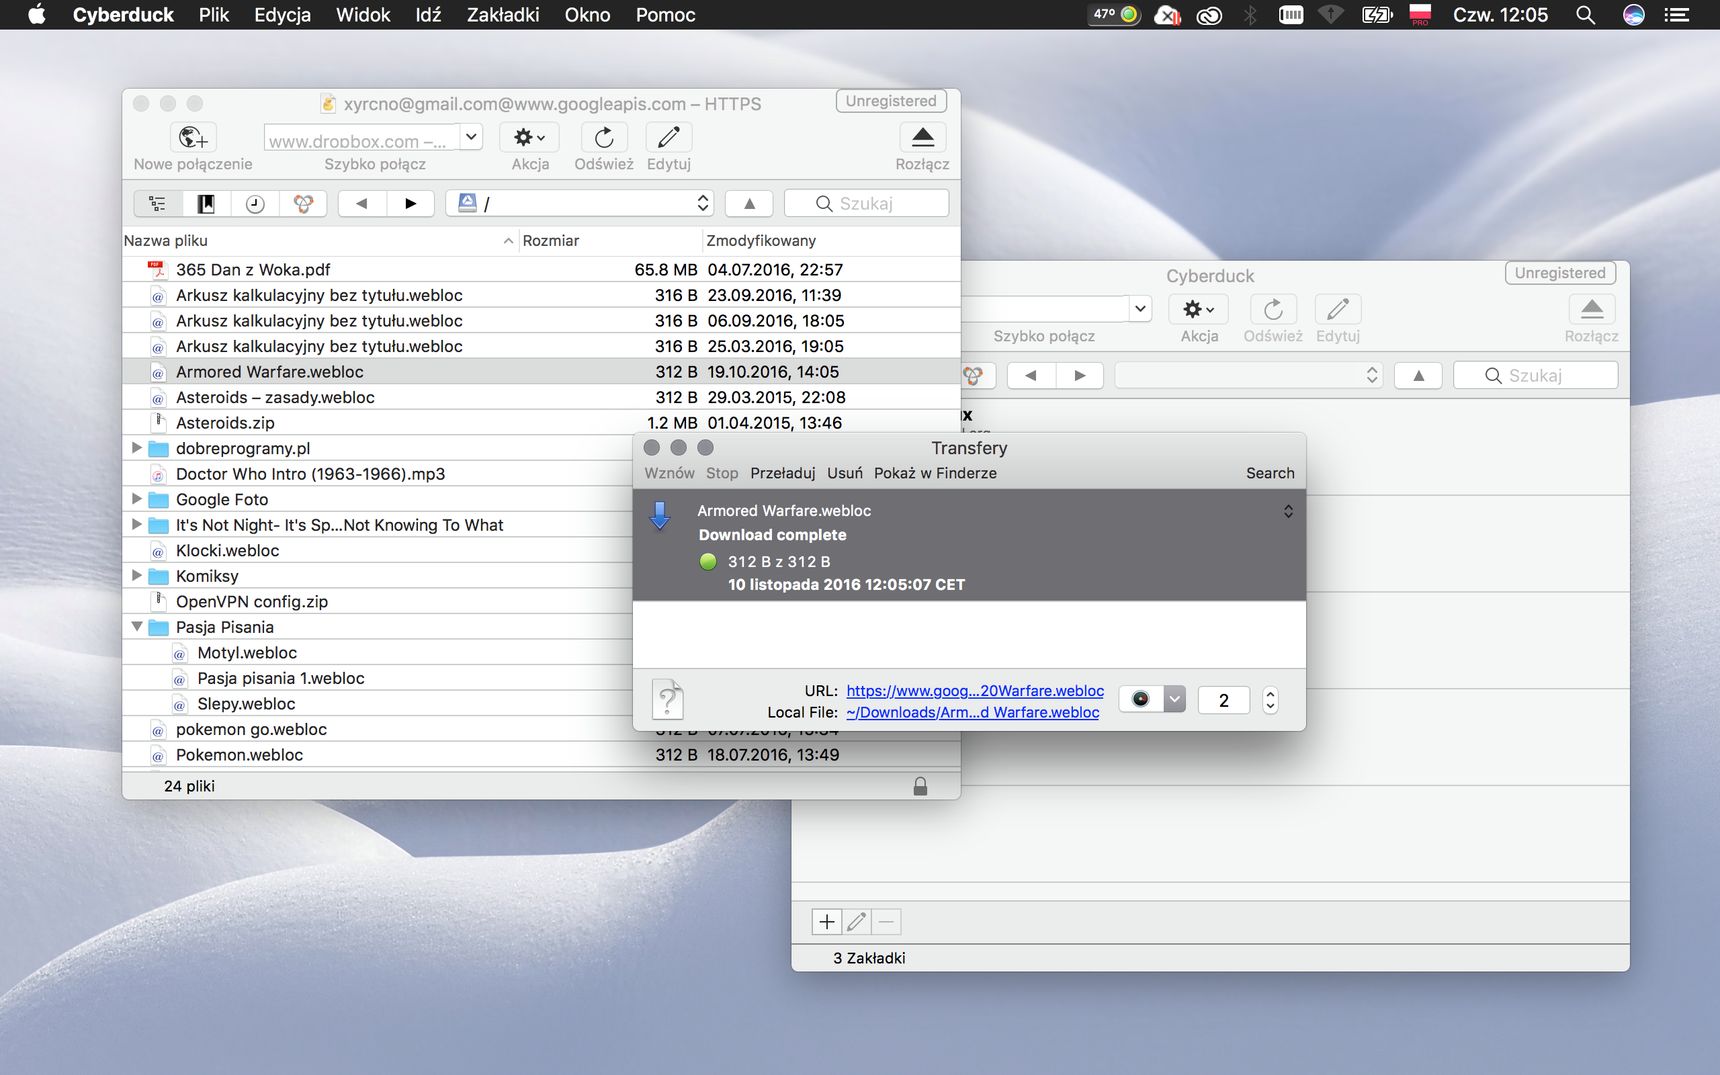1720x1075 pixels.
Task: Switch to outline browser view
Action: click(158, 204)
